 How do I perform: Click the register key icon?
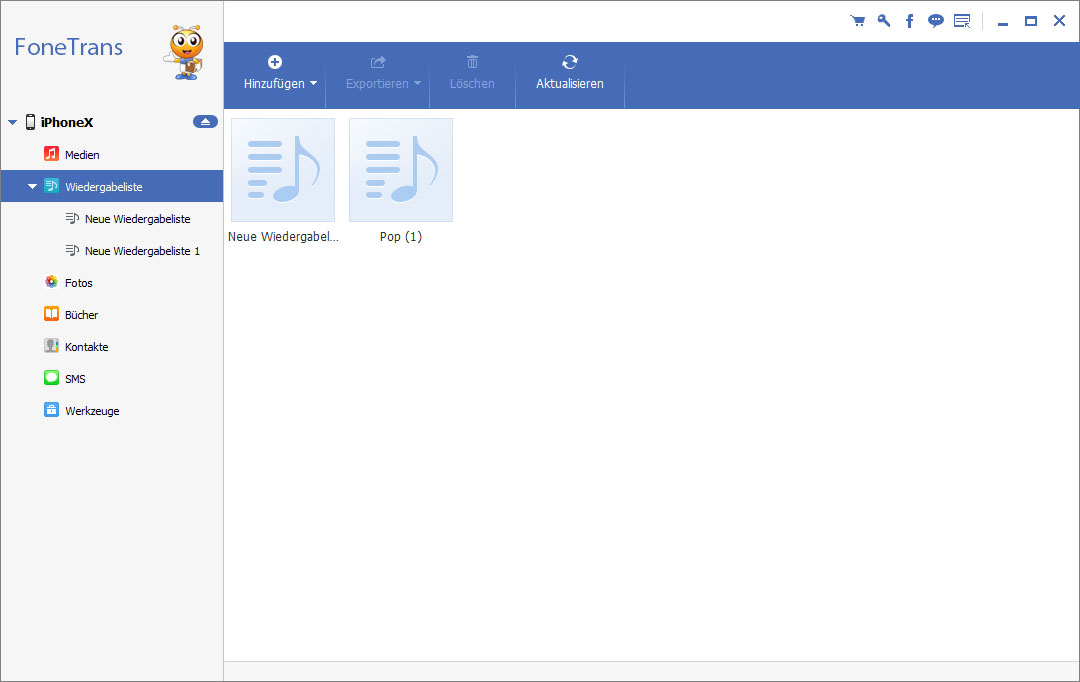pos(884,21)
